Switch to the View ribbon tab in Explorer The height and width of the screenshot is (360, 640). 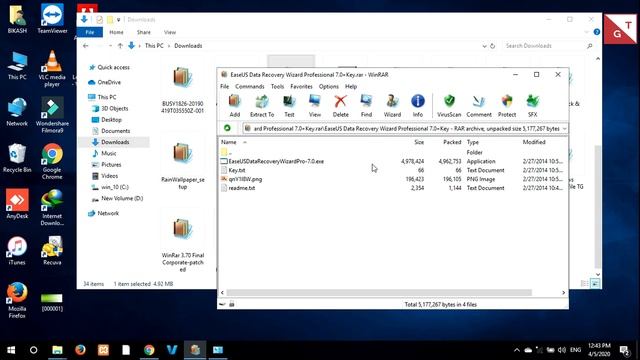click(170, 32)
